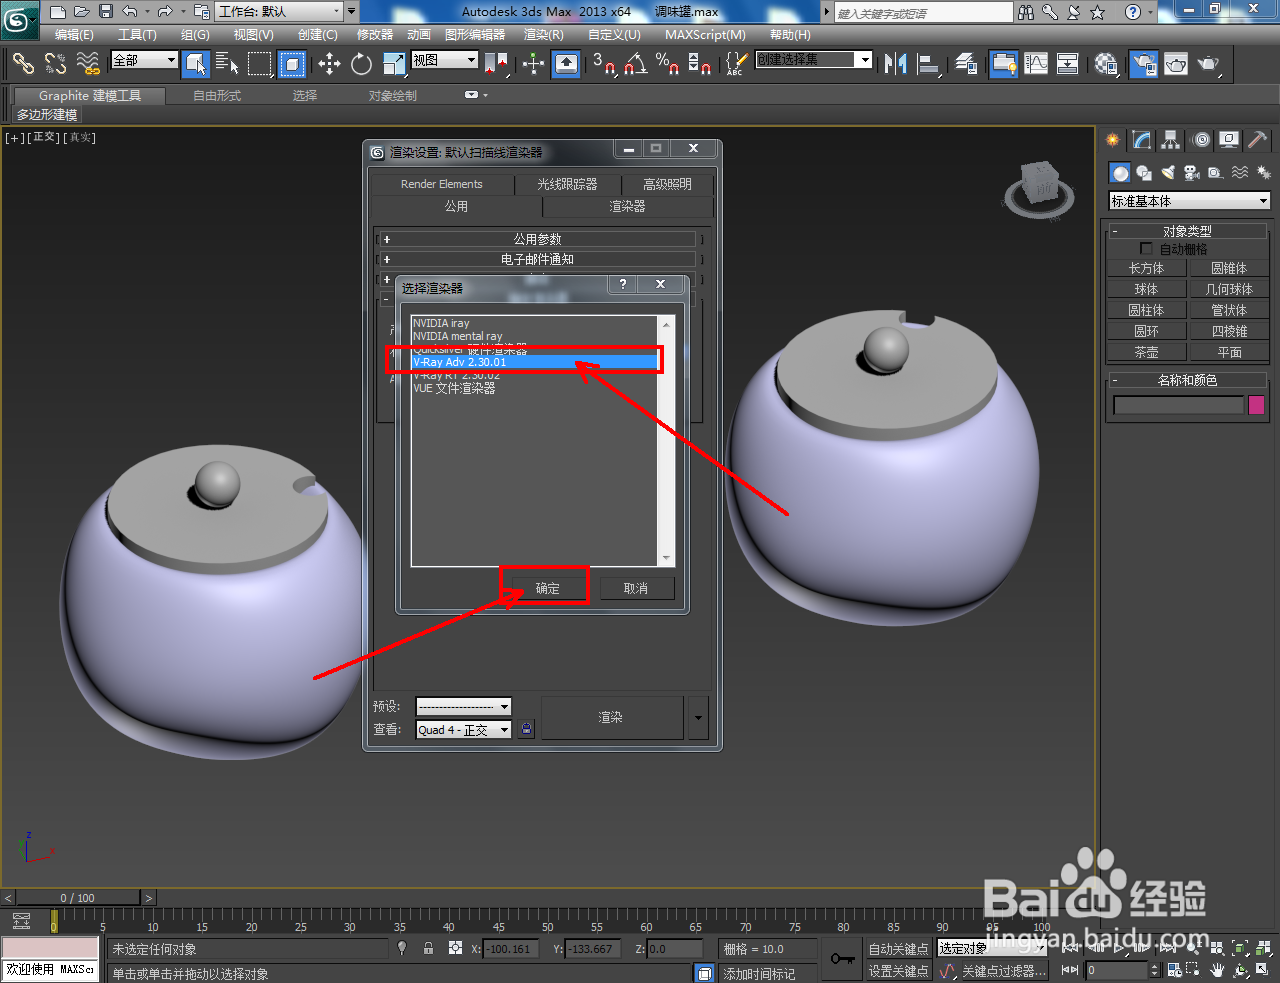
Task: Confirm renderer choice with 确定 button
Action: 547,588
